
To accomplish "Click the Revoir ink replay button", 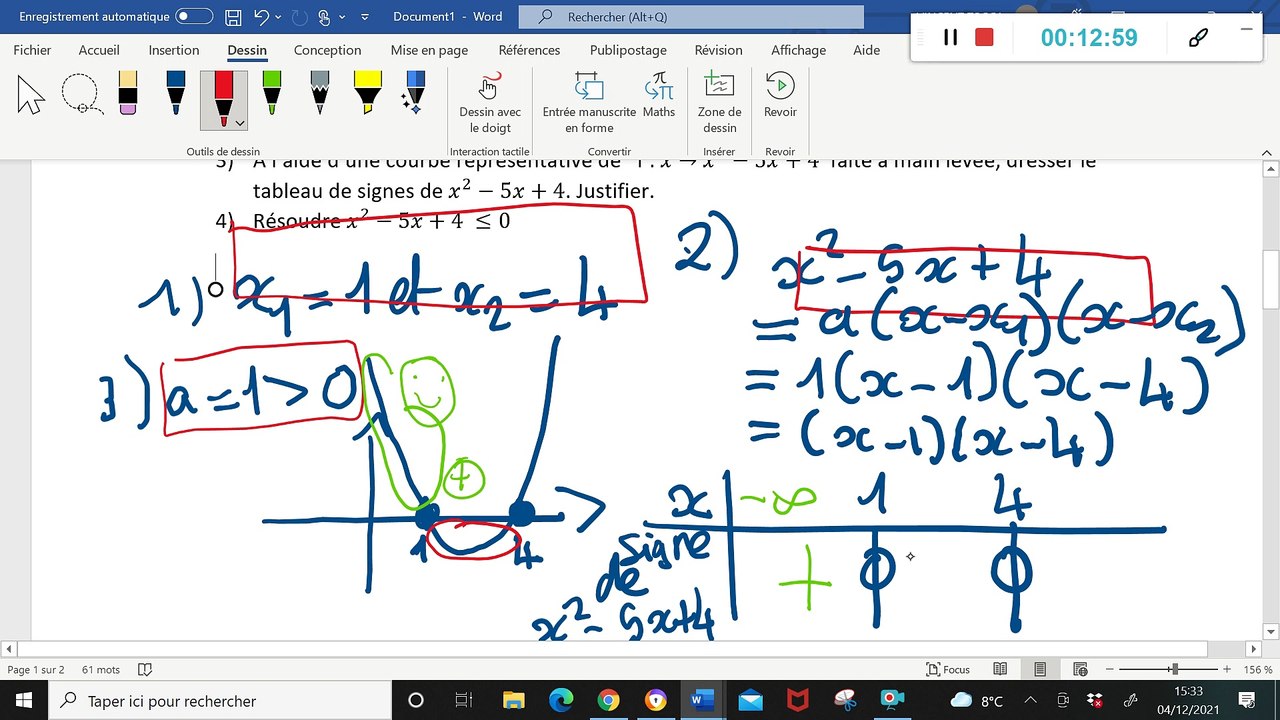I will pos(780,97).
